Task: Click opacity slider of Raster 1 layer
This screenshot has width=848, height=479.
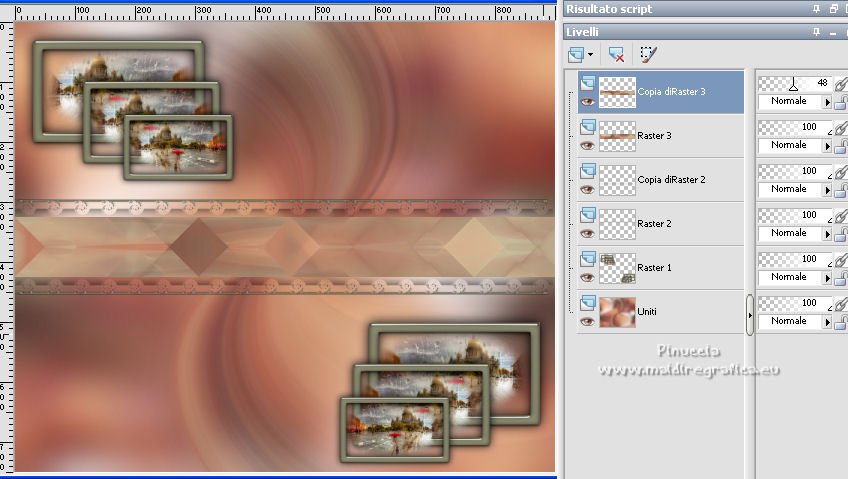Action: pos(794,260)
